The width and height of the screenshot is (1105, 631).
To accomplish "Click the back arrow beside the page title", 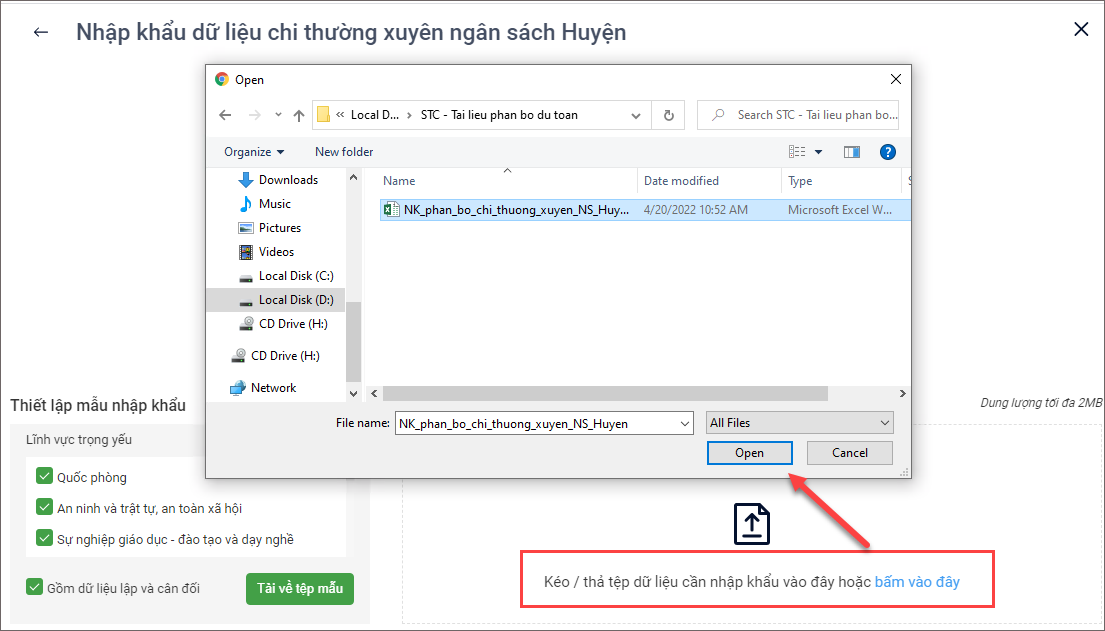I will point(41,32).
